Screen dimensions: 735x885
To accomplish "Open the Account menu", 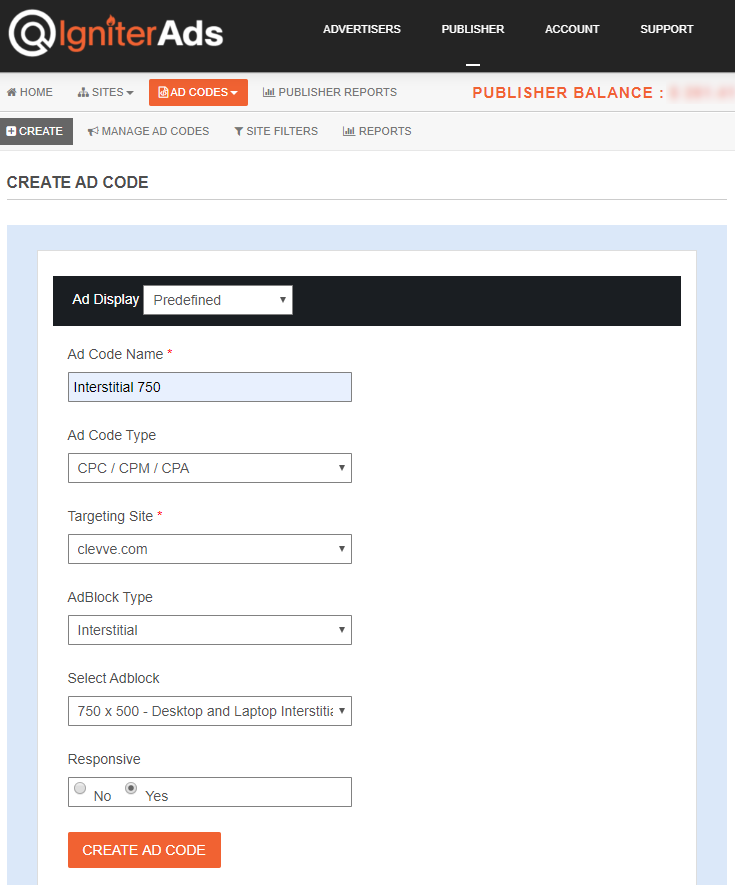I will coord(572,29).
